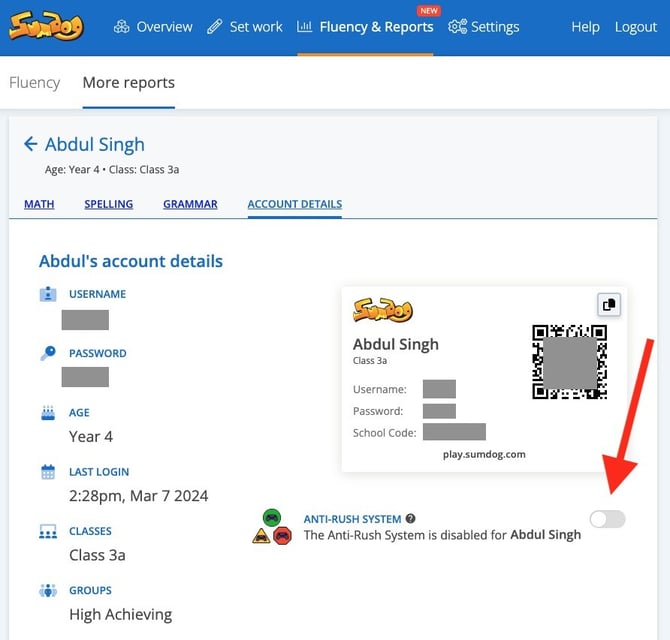The width and height of the screenshot is (670, 640).
Task: Click the Anti-Rush System help question icon
Action: click(x=410, y=518)
